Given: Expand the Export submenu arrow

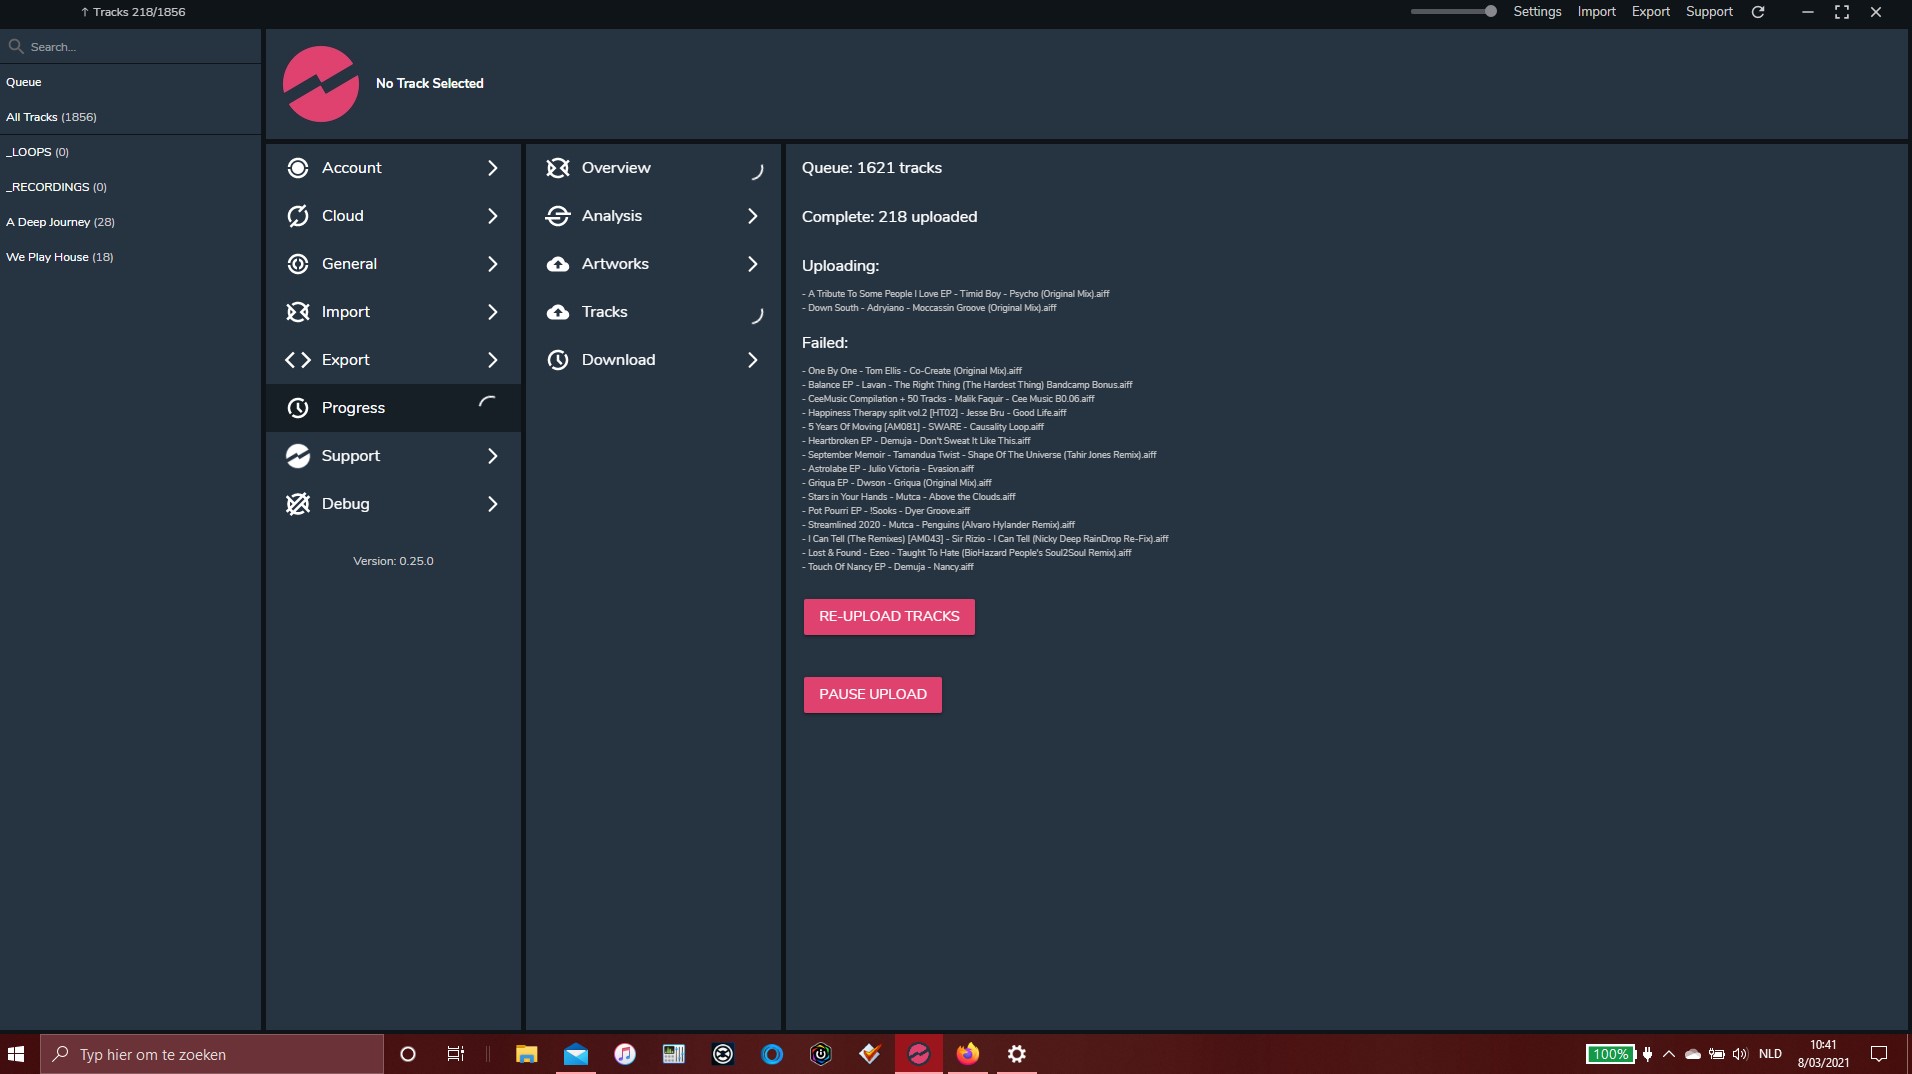Looking at the screenshot, I should [x=492, y=360].
